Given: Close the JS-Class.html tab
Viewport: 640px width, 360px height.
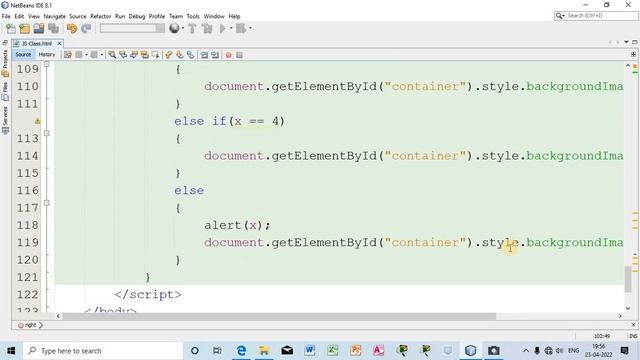Looking at the screenshot, I should pyautogui.click(x=59, y=43).
